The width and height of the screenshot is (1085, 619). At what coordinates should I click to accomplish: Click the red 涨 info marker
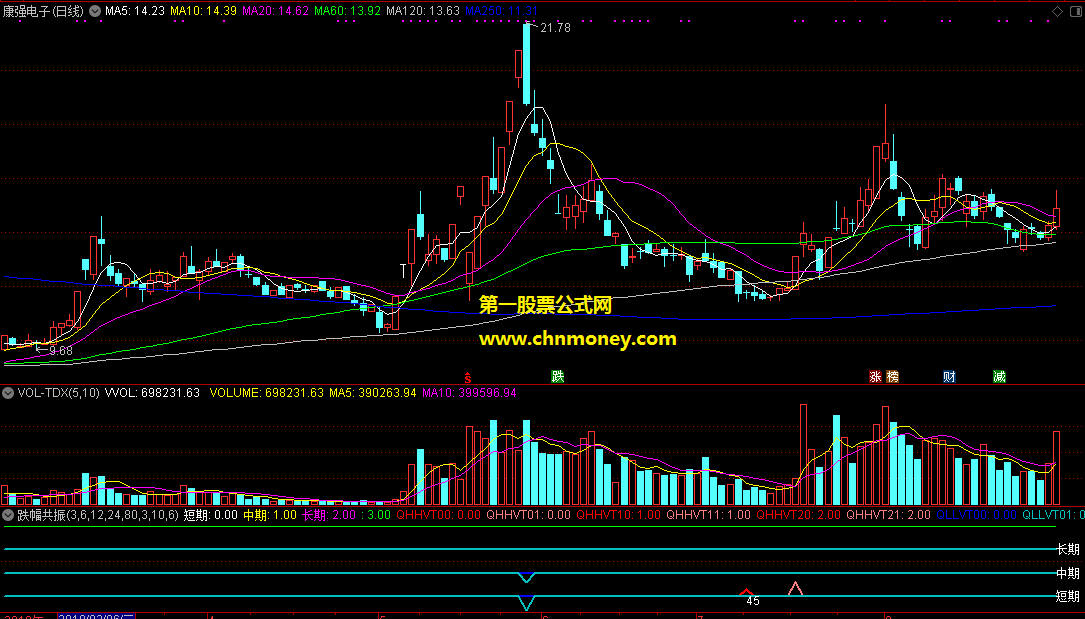pos(875,376)
